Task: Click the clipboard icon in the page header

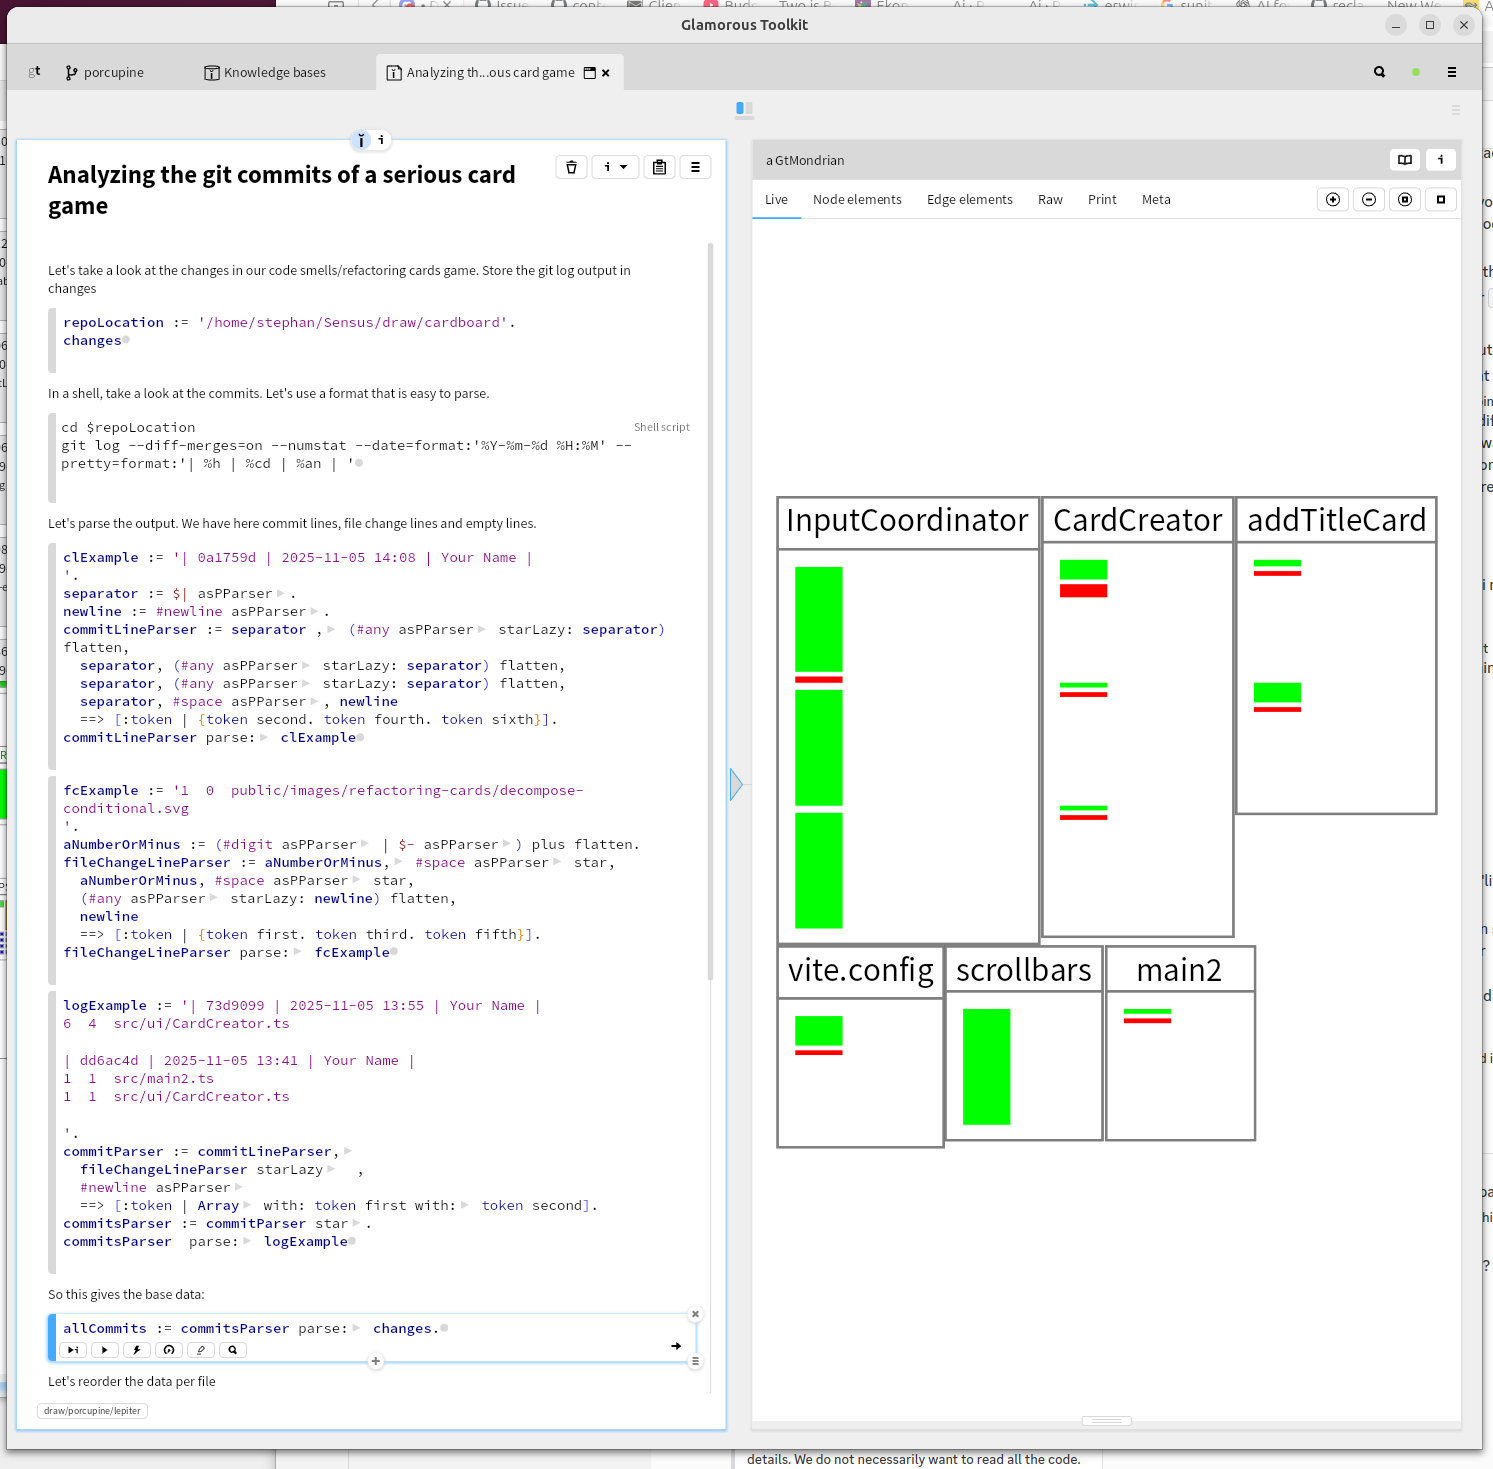Action: (x=659, y=167)
